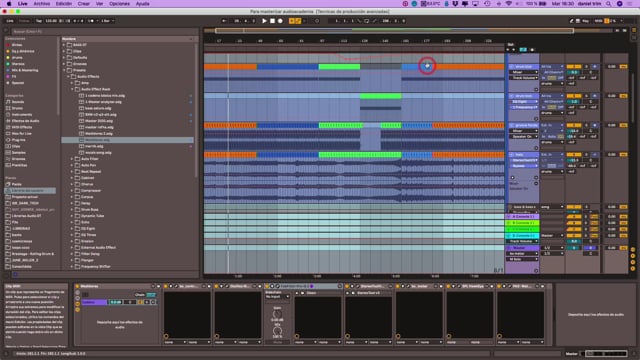This screenshot has height=360, width=640.
Task: Toggle the Key map mode switch
Action: (585, 21)
